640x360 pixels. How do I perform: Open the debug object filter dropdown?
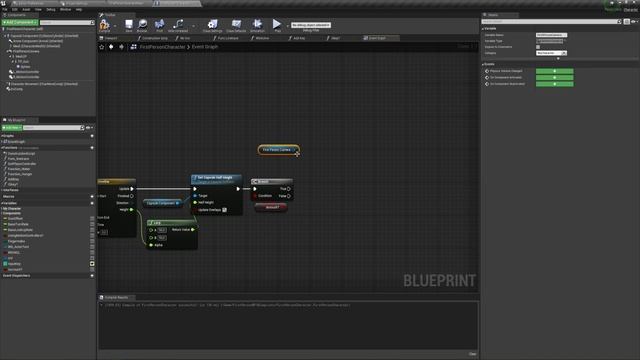coord(311,25)
